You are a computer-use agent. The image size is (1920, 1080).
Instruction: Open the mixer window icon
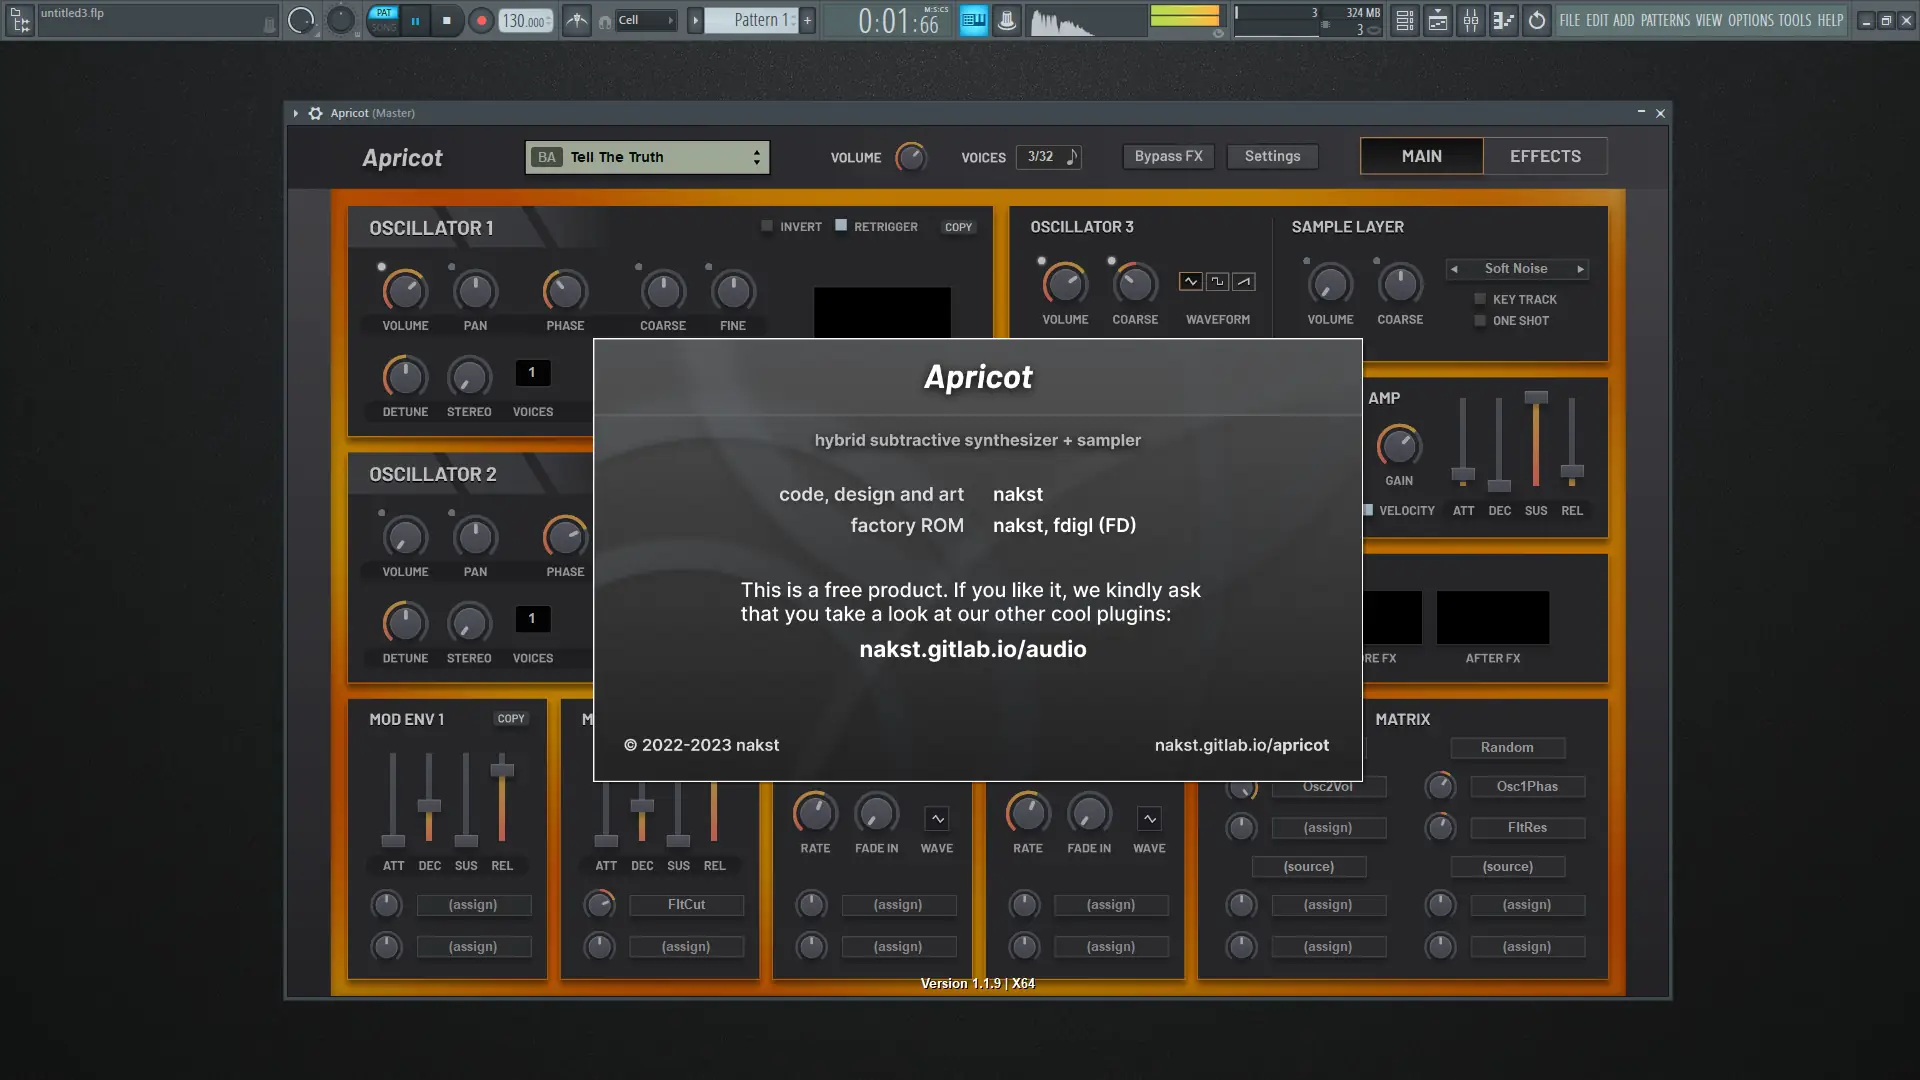[x=1471, y=20]
